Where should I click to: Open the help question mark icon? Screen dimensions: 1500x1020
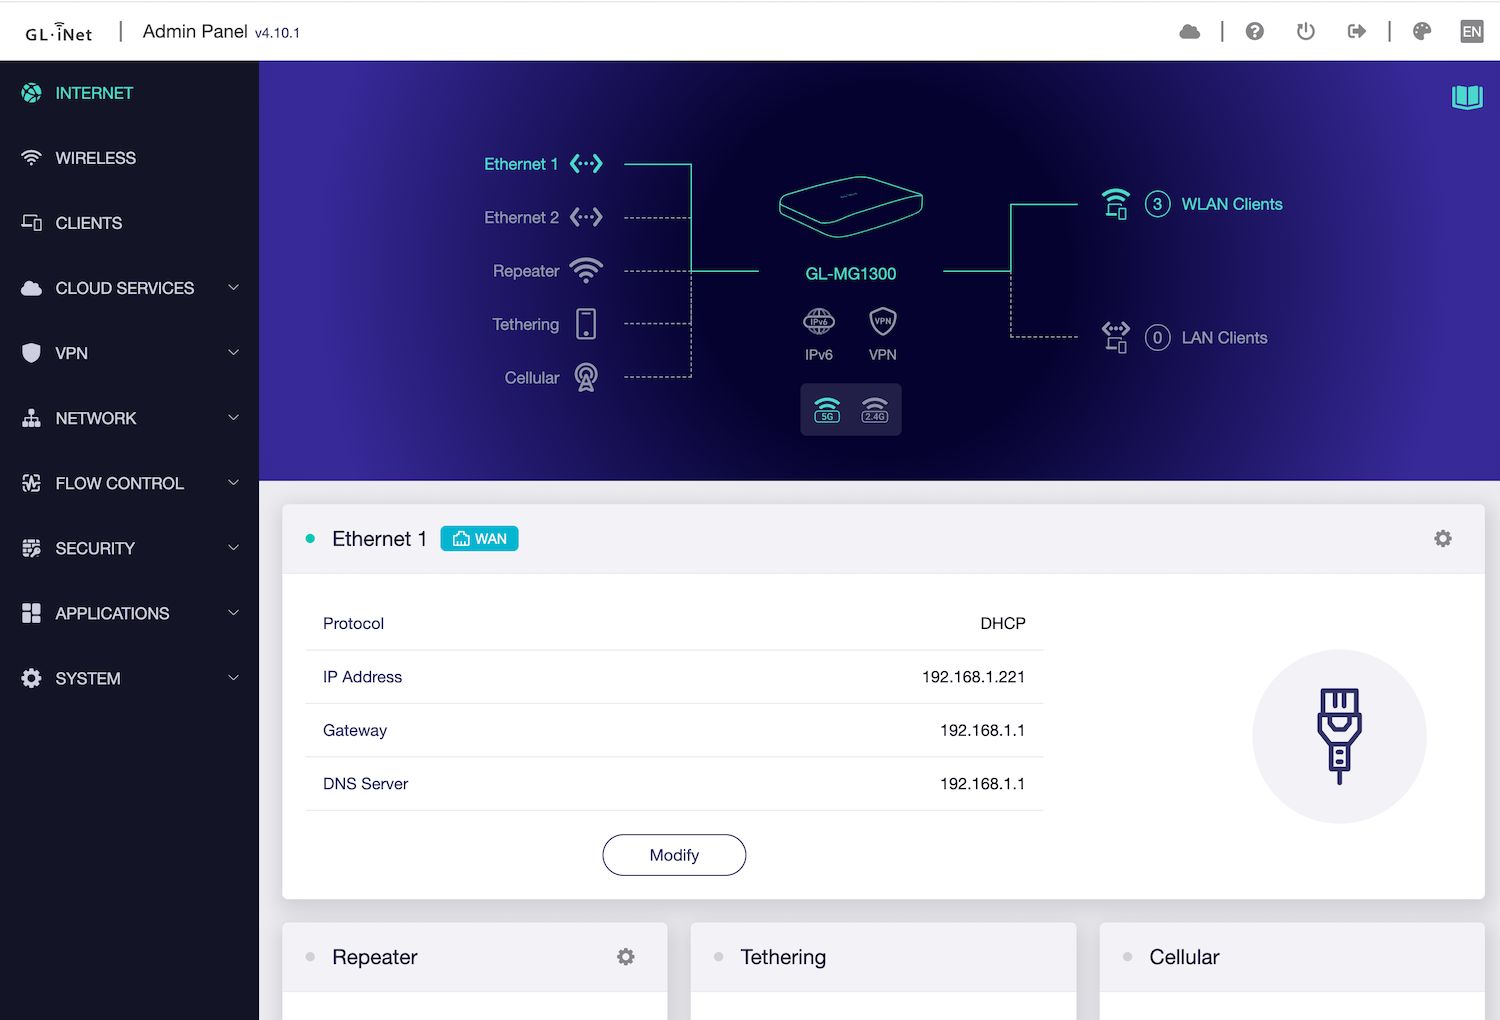click(x=1255, y=32)
